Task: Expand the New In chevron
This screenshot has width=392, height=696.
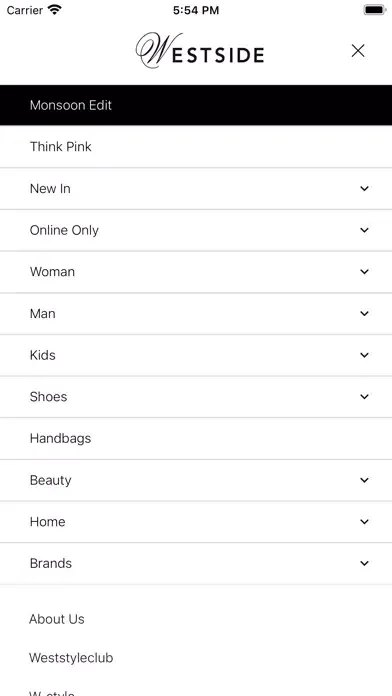Action: click(x=364, y=189)
